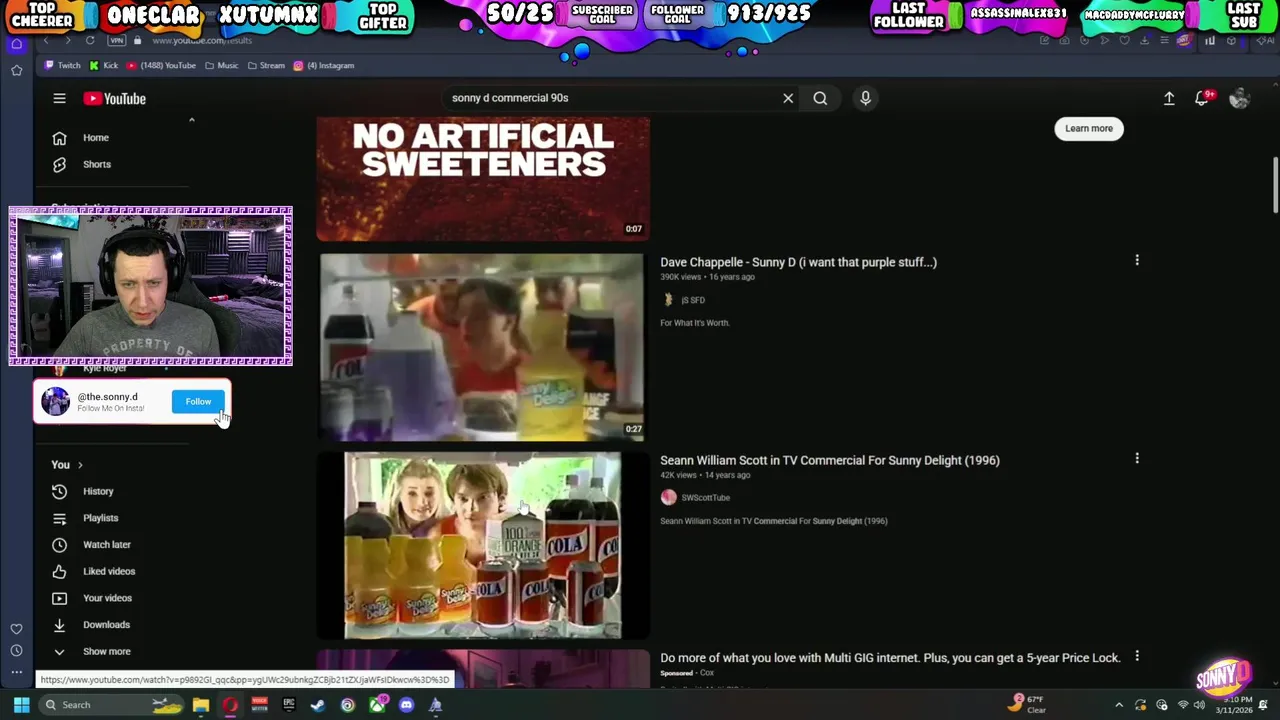Click the magnifier search button

[x=820, y=98]
